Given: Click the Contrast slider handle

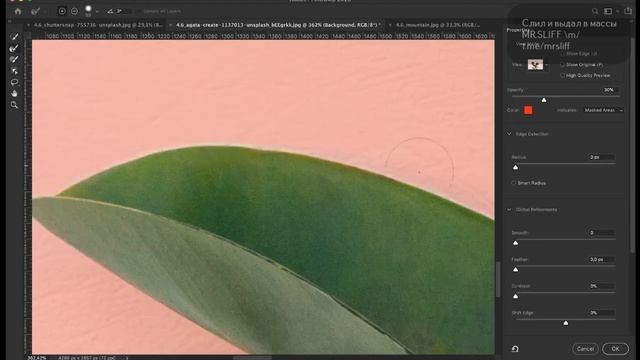Looking at the screenshot, I should click(516, 296).
